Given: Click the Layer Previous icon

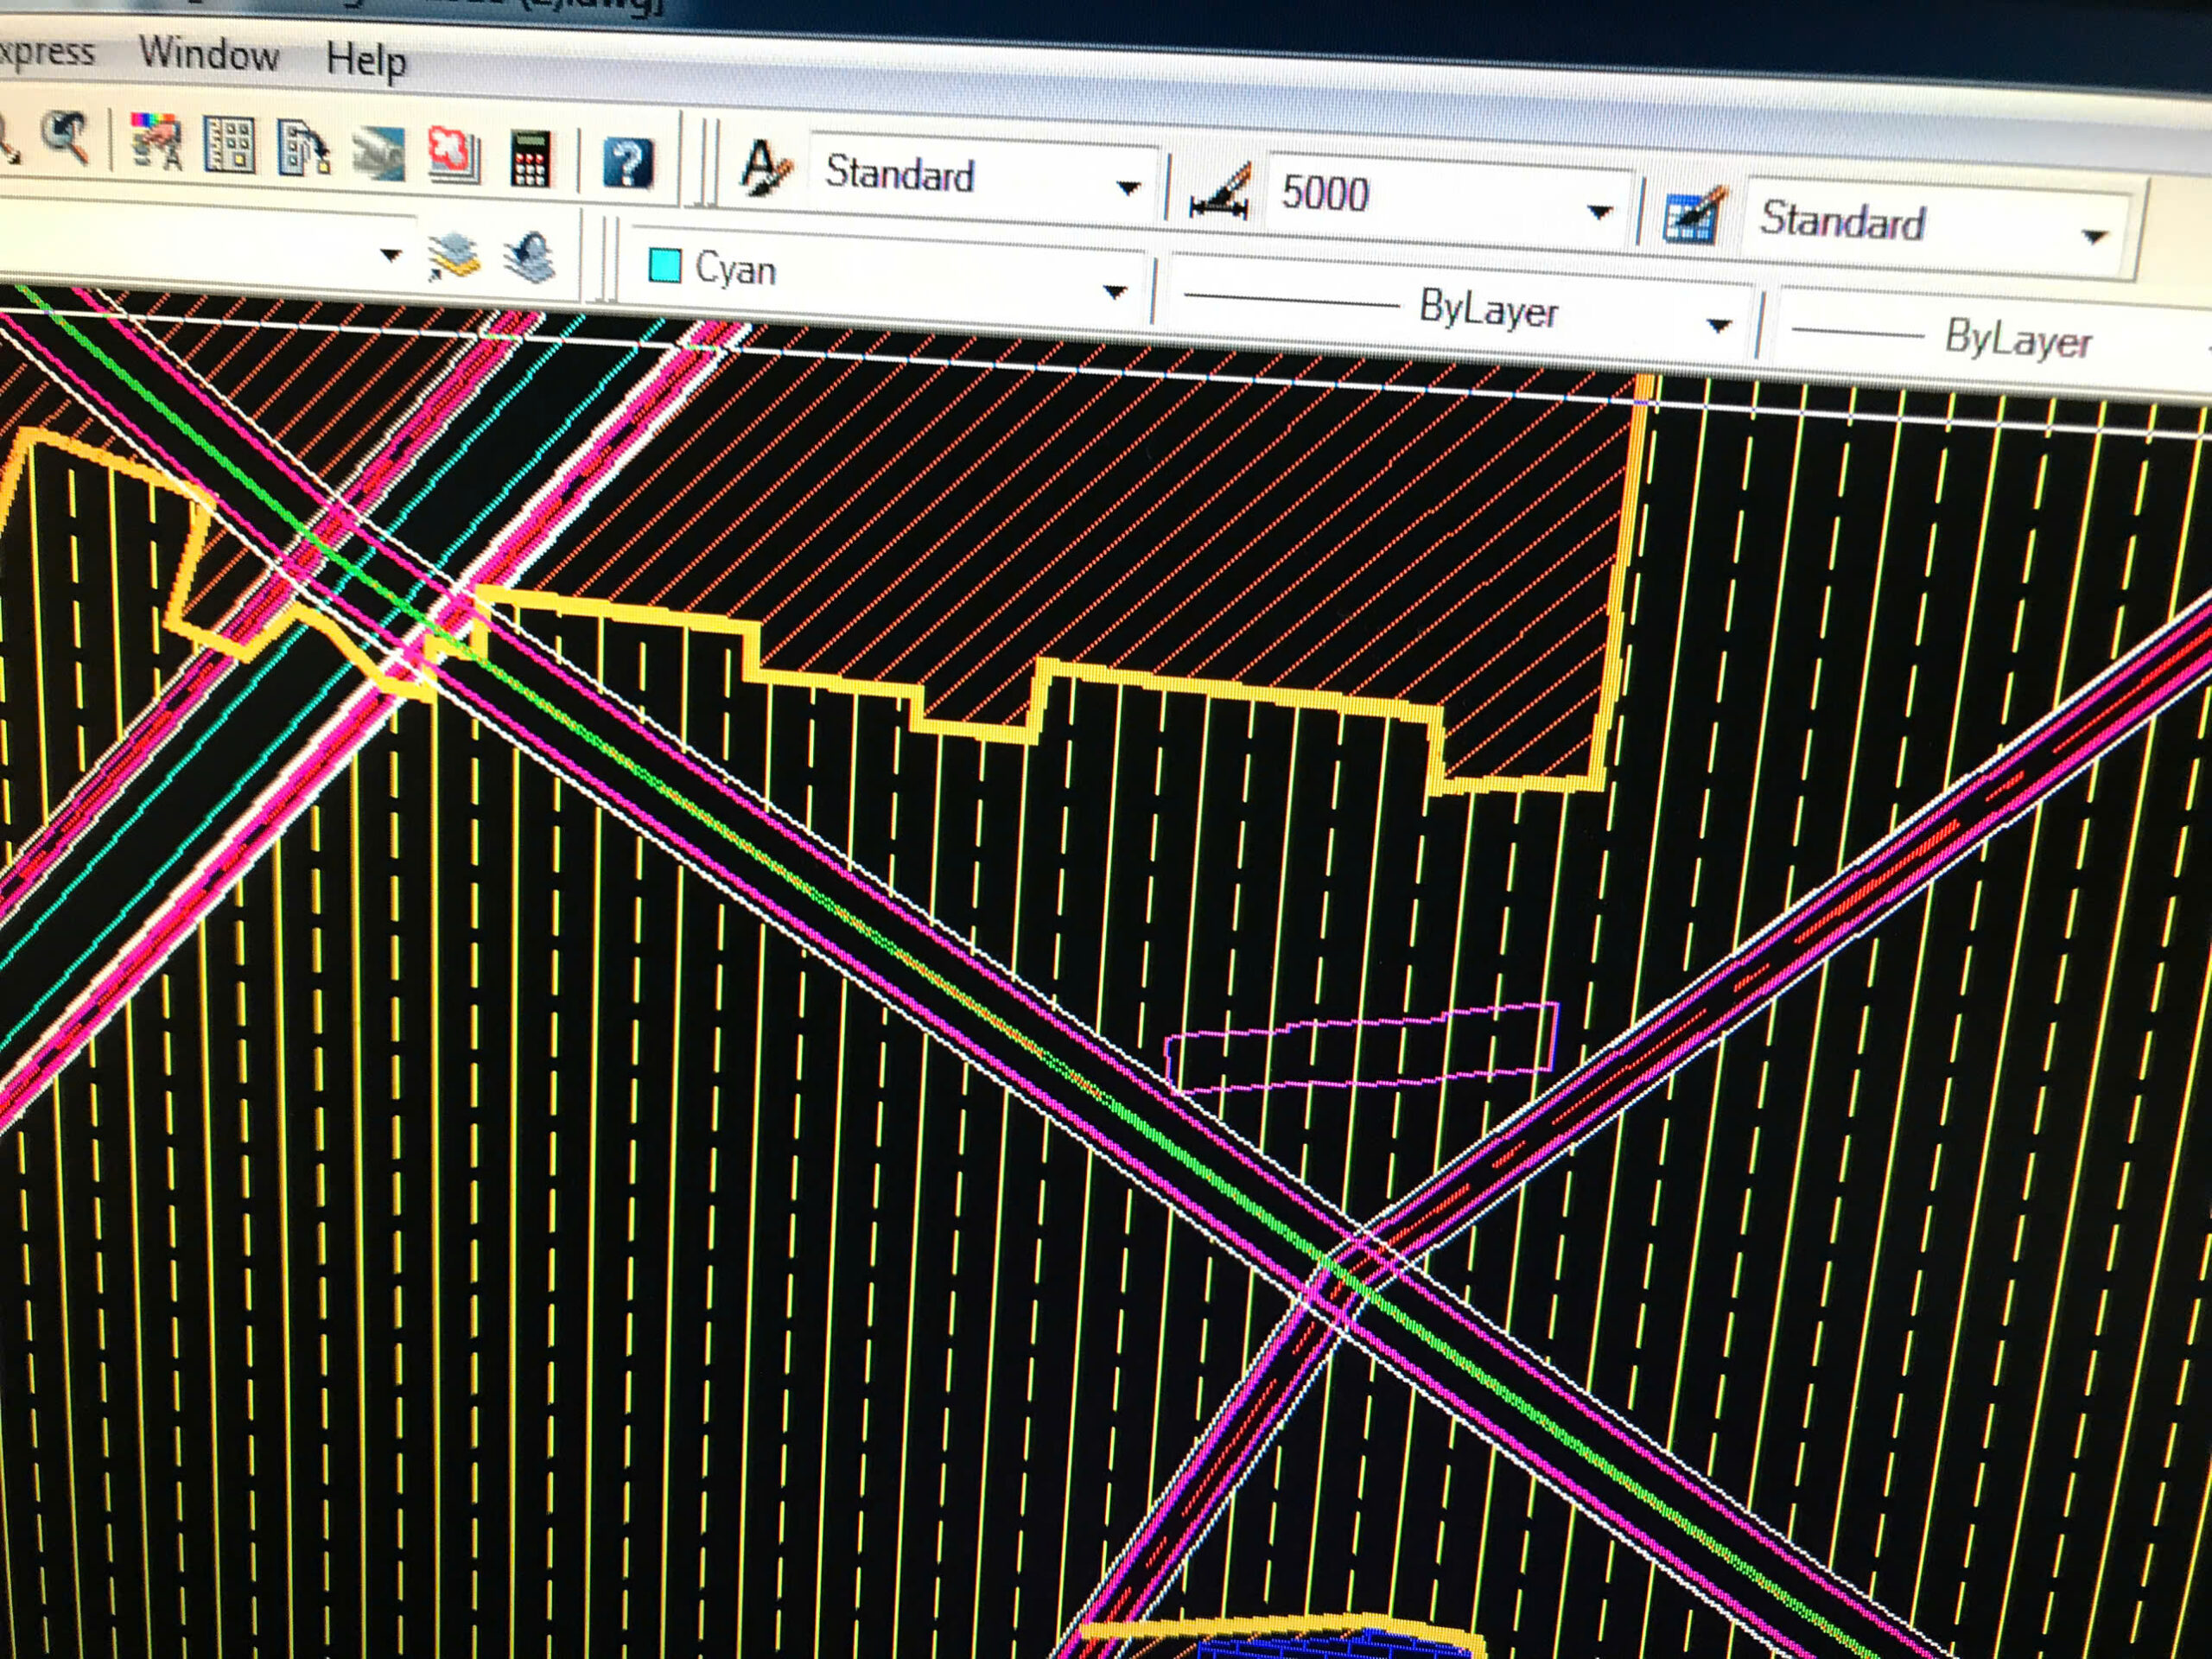Looking at the screenshot, I should (530, 258).
